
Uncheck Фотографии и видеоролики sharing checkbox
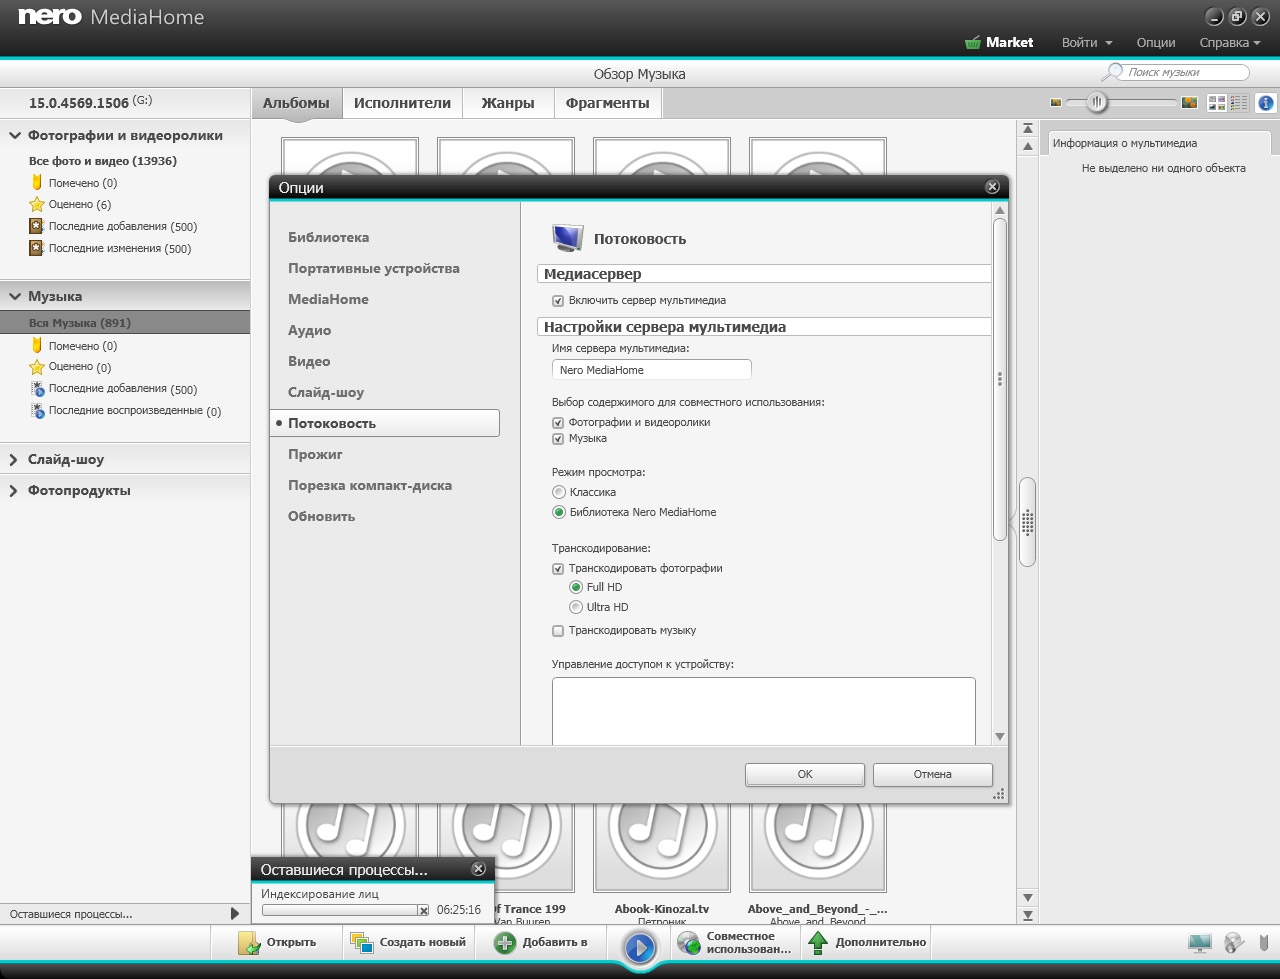click(x=558, y=422)
